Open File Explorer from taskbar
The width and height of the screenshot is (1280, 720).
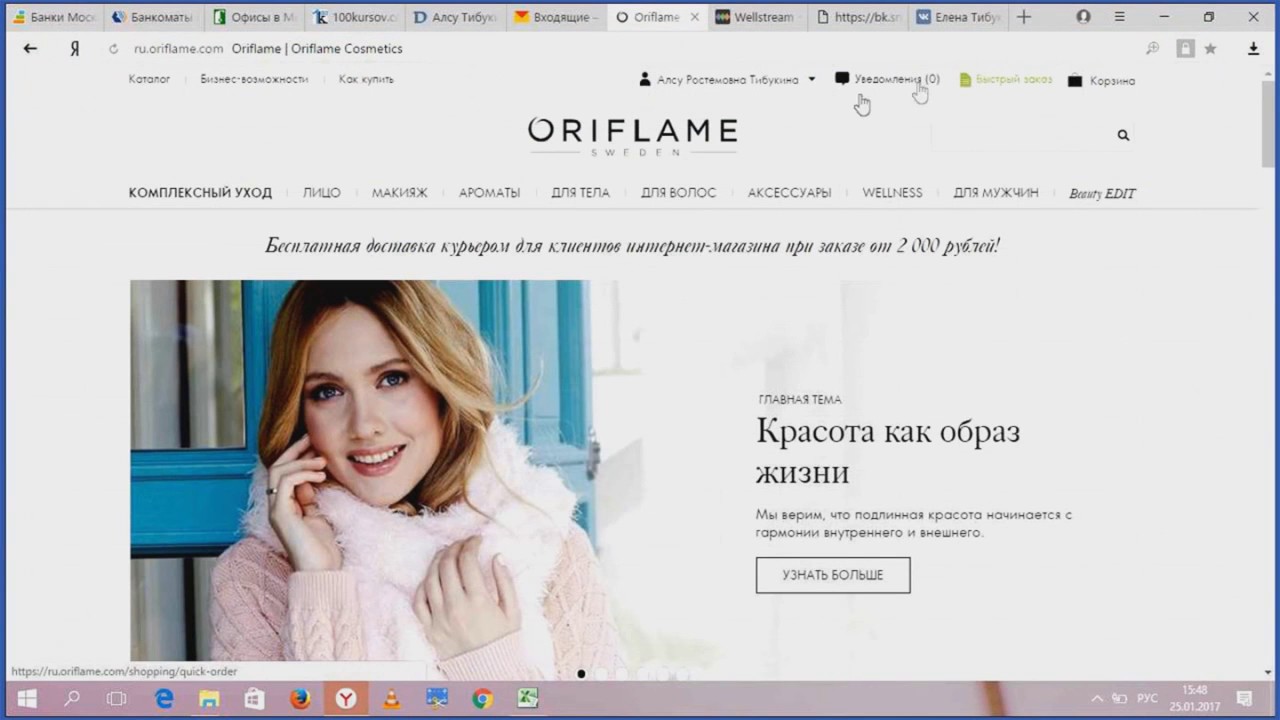[209, 699]
